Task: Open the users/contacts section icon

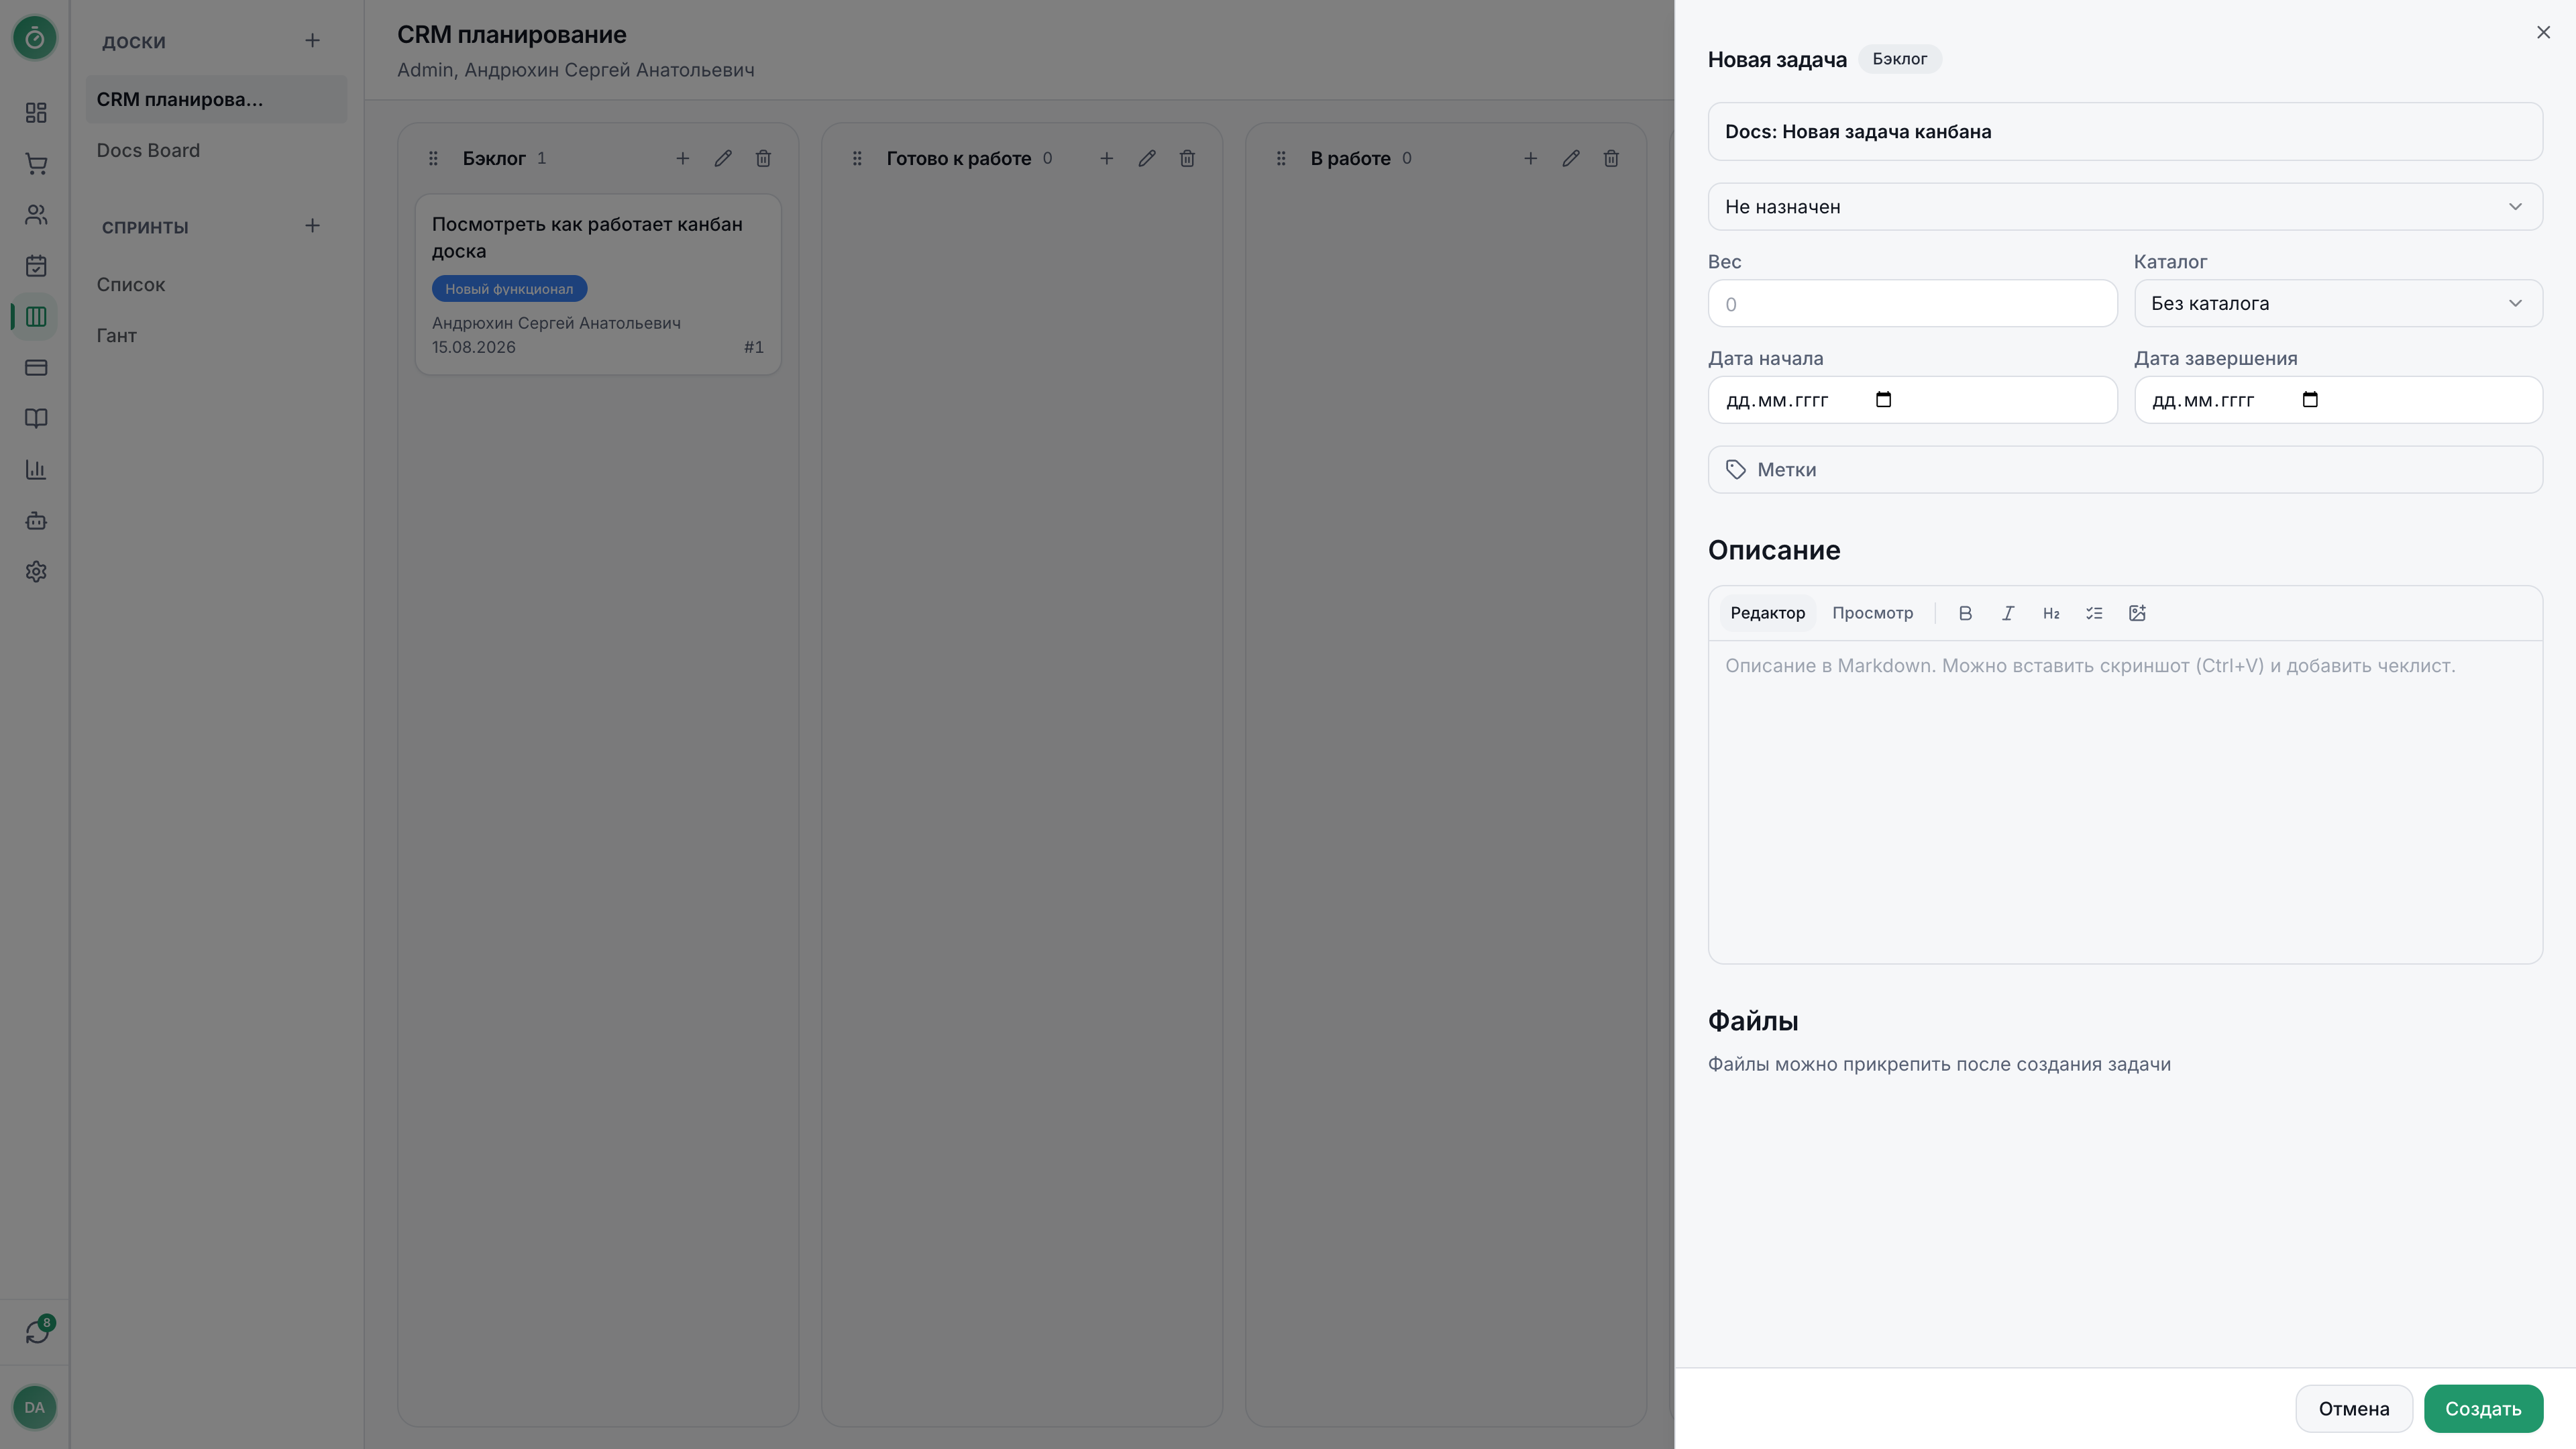Action: coord(36,215)
